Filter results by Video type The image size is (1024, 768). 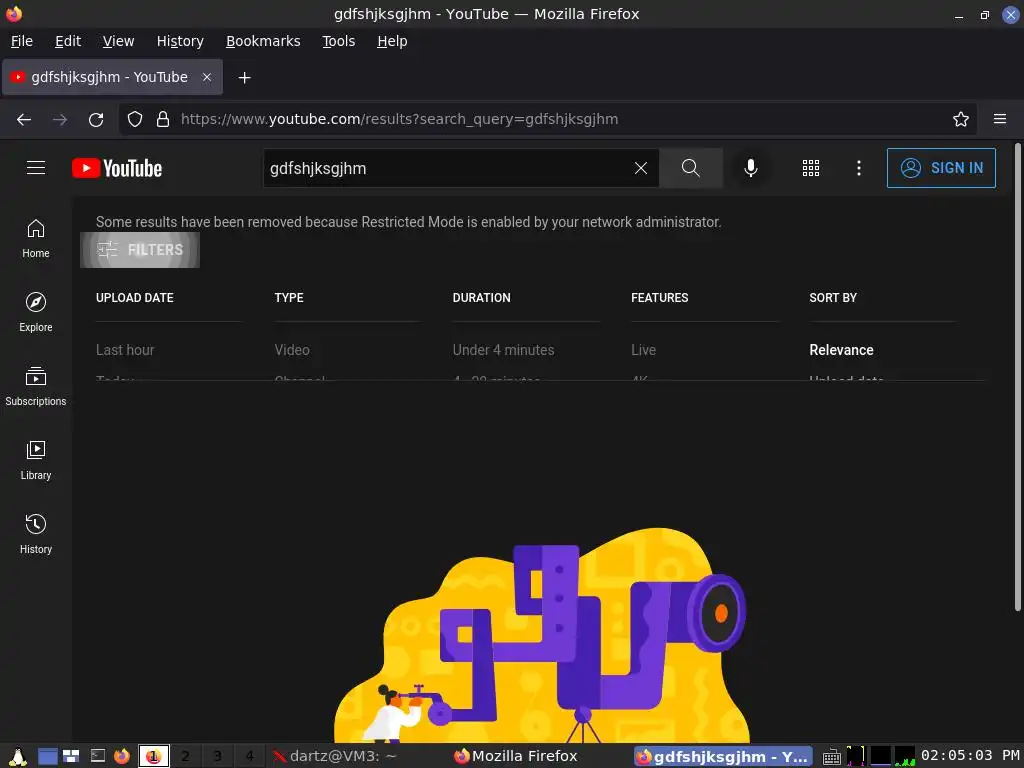pos(292,350)
